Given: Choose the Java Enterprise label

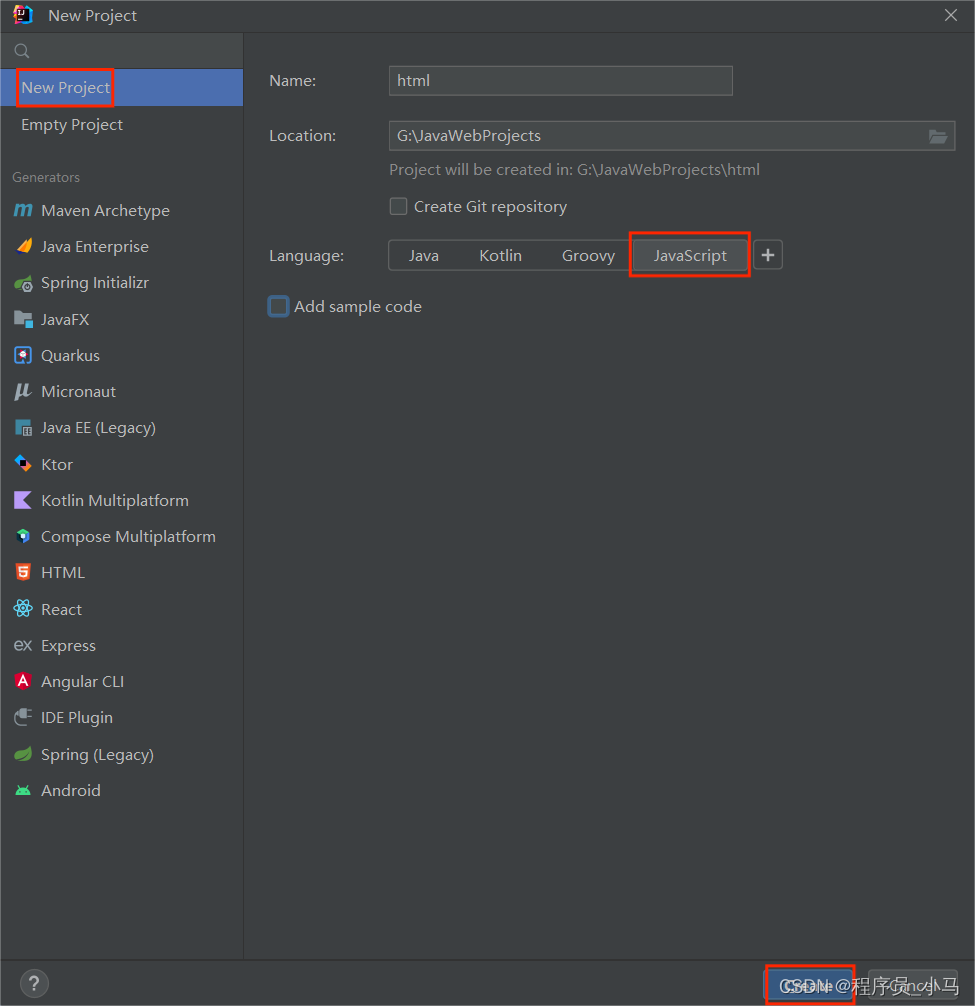Looking at the screenshot, I should (95, 246).
